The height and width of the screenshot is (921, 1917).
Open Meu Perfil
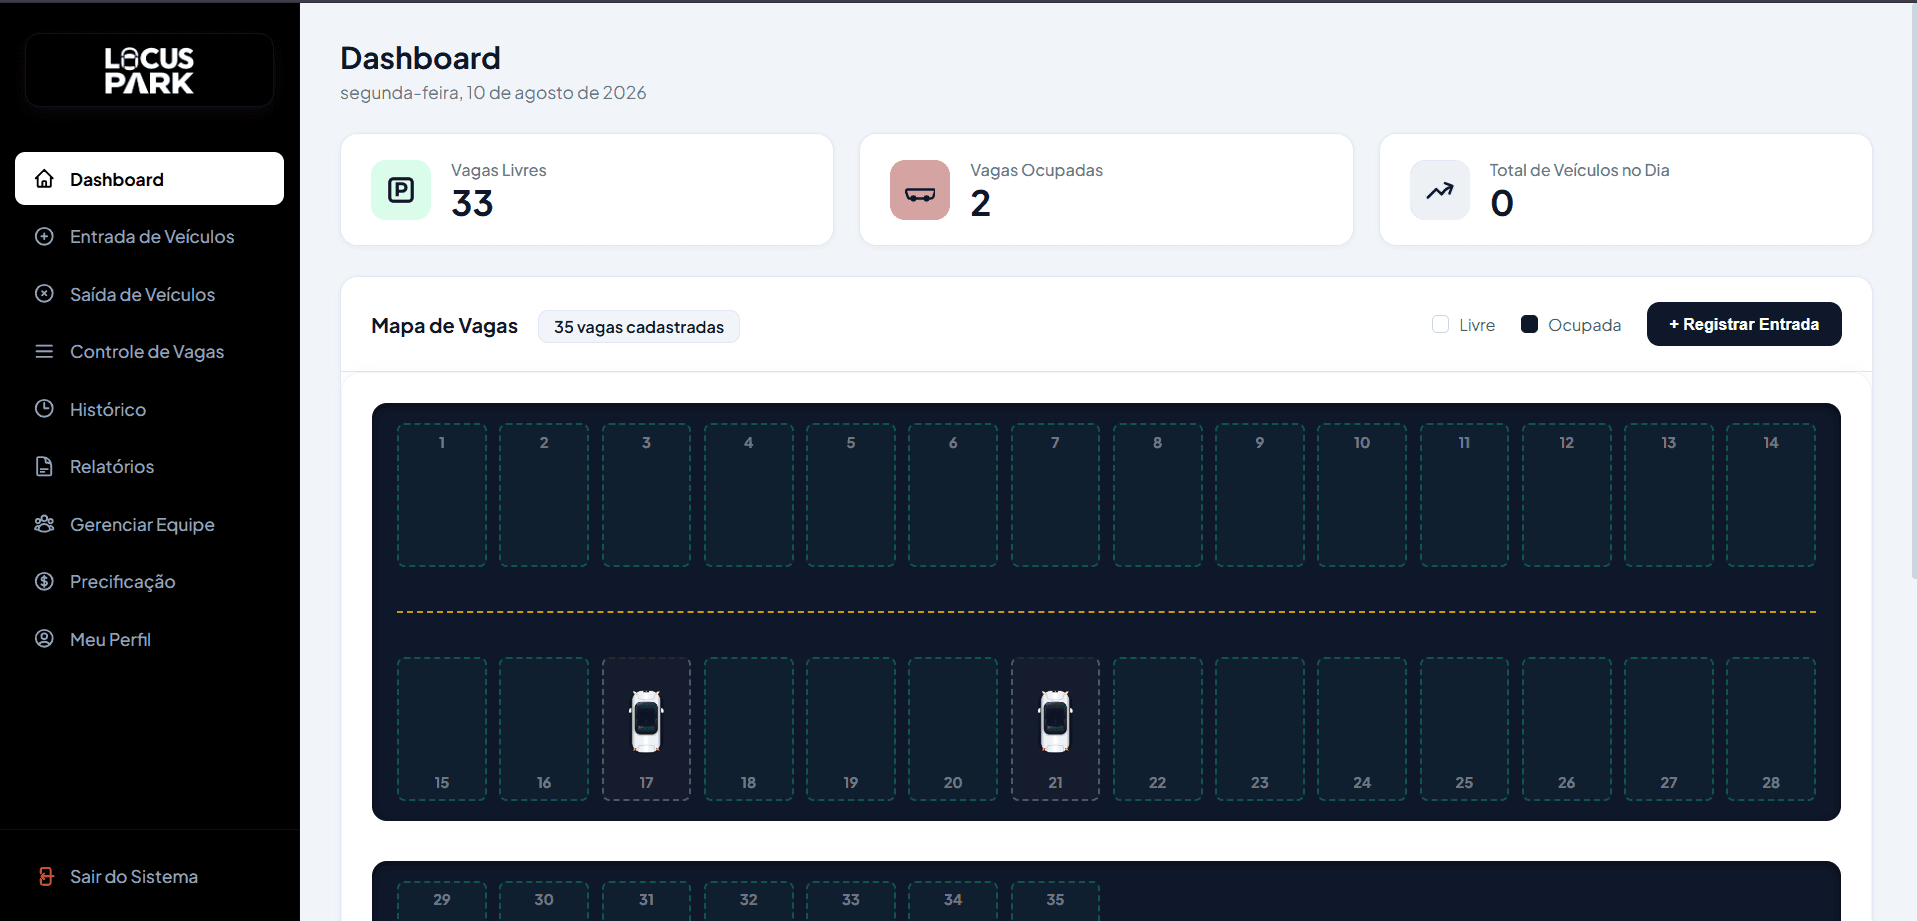pyautogui.click(x=149, y=639)
